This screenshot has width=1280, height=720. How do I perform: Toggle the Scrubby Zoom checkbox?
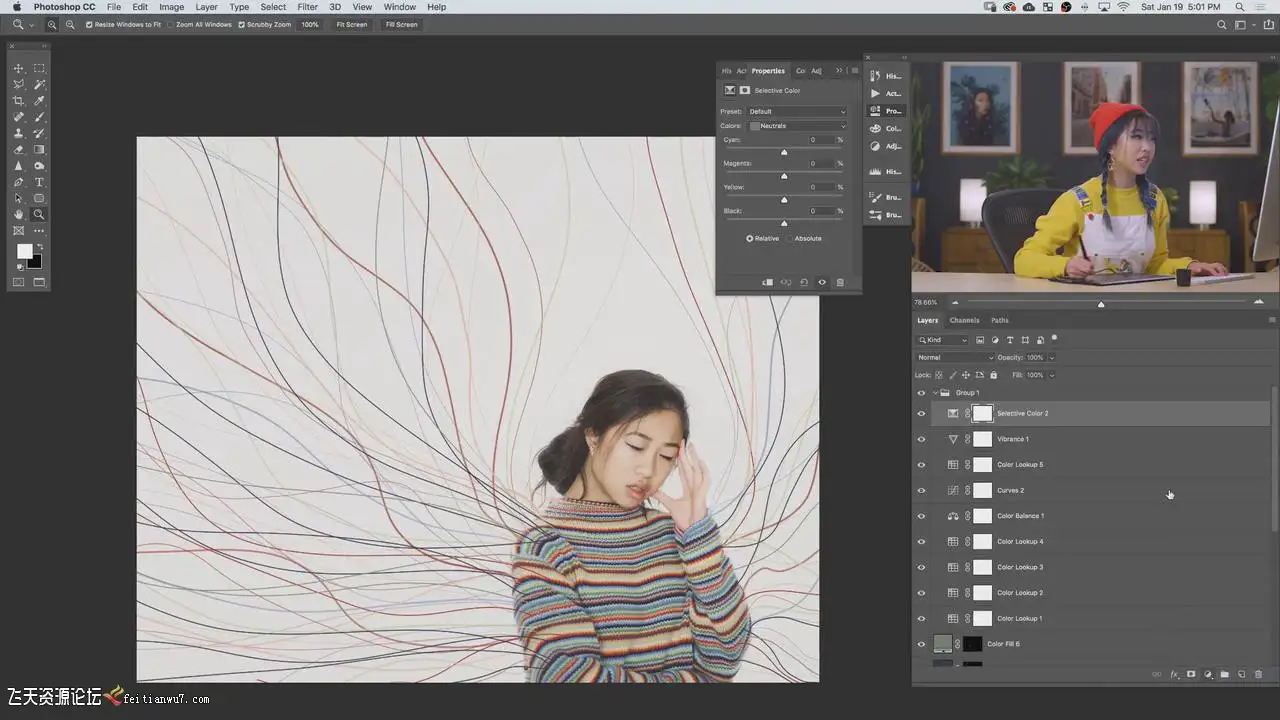coord(241,24)
